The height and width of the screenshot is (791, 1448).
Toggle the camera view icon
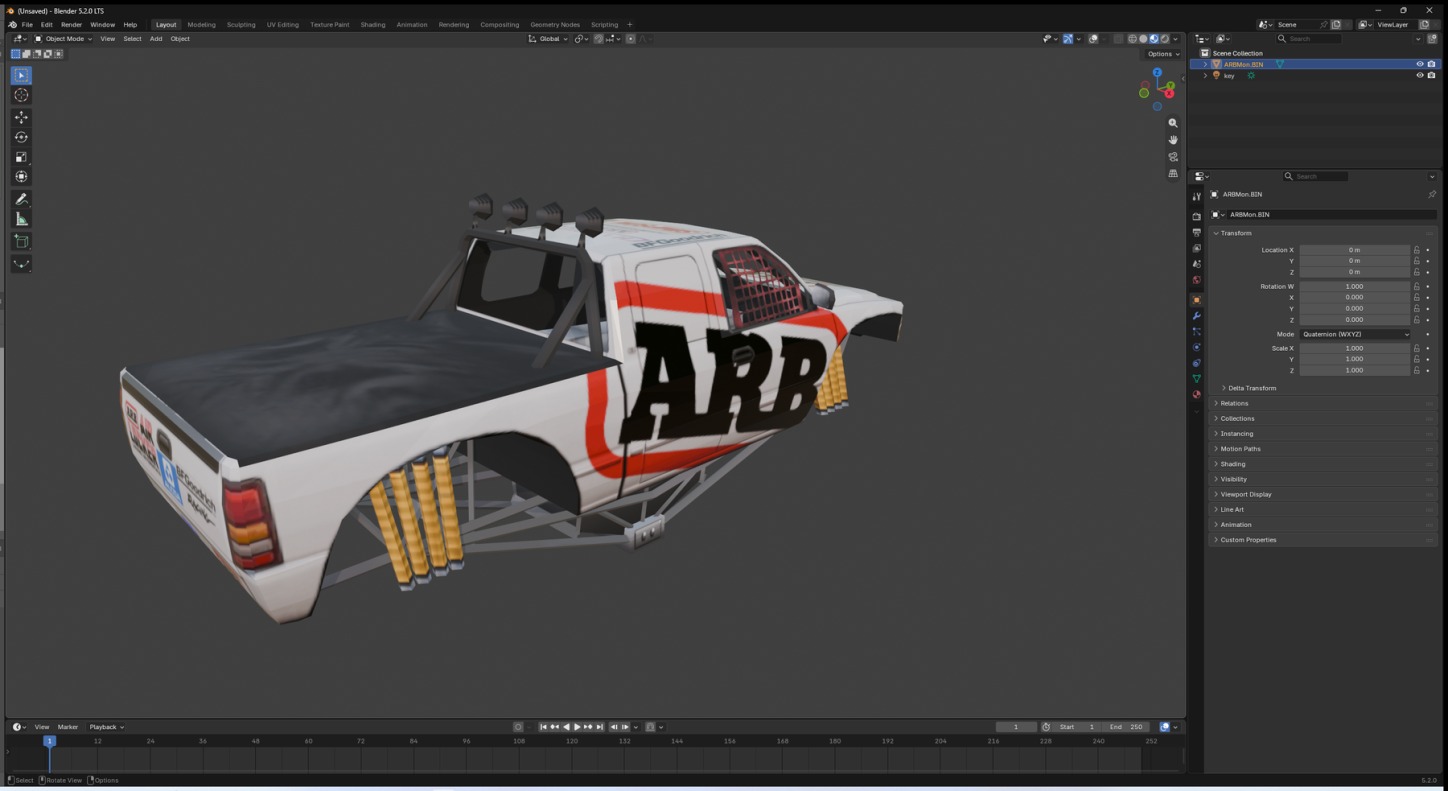tap(1173, 157)
